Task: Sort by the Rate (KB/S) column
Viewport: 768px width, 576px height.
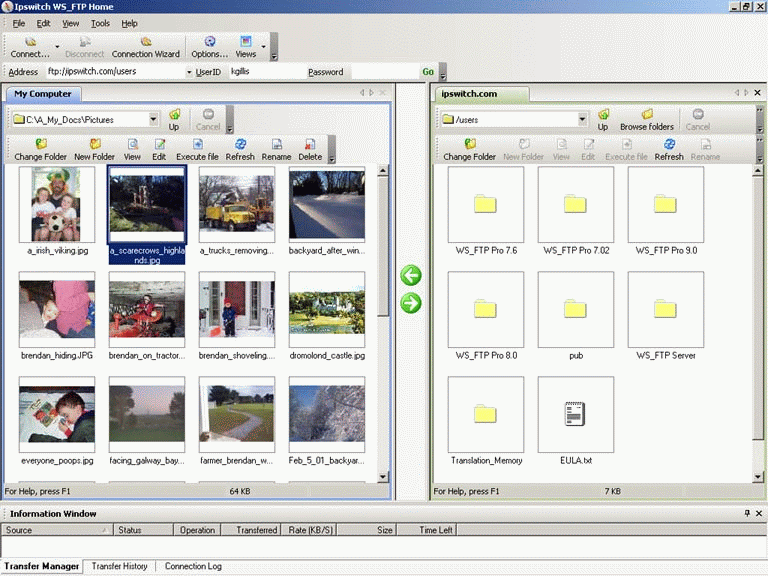Action: click(309, 529)
